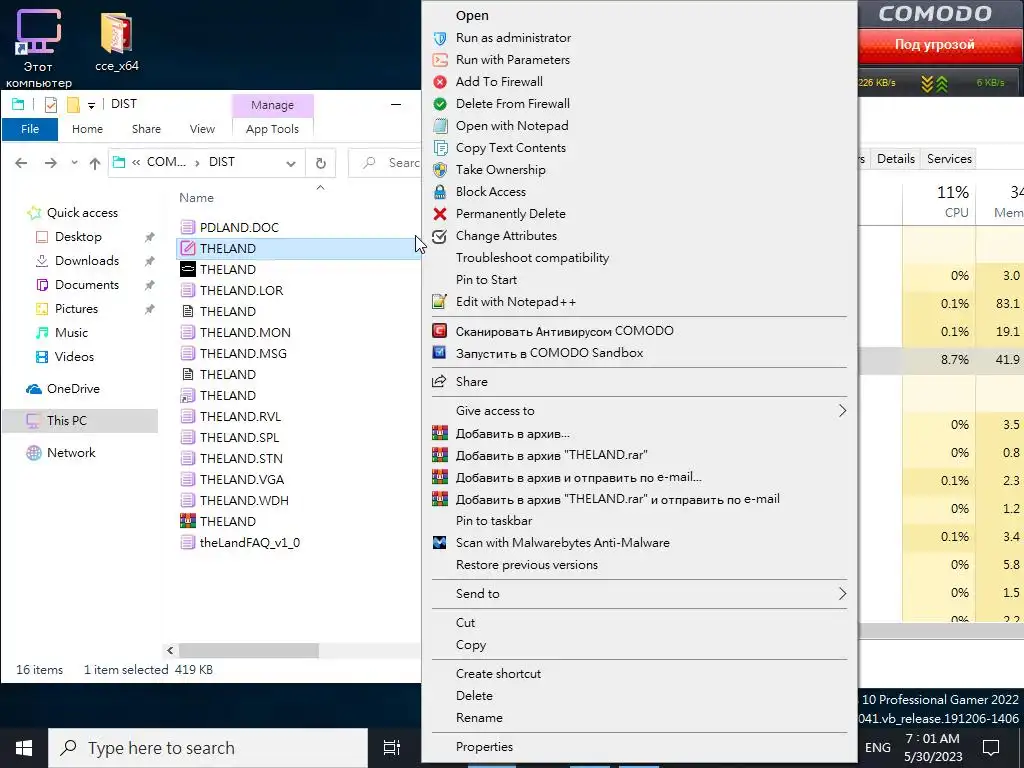This screenshot has width=1024, height=768.
Task: Open recent locations dropdown arrow
Action: (74, 163)
